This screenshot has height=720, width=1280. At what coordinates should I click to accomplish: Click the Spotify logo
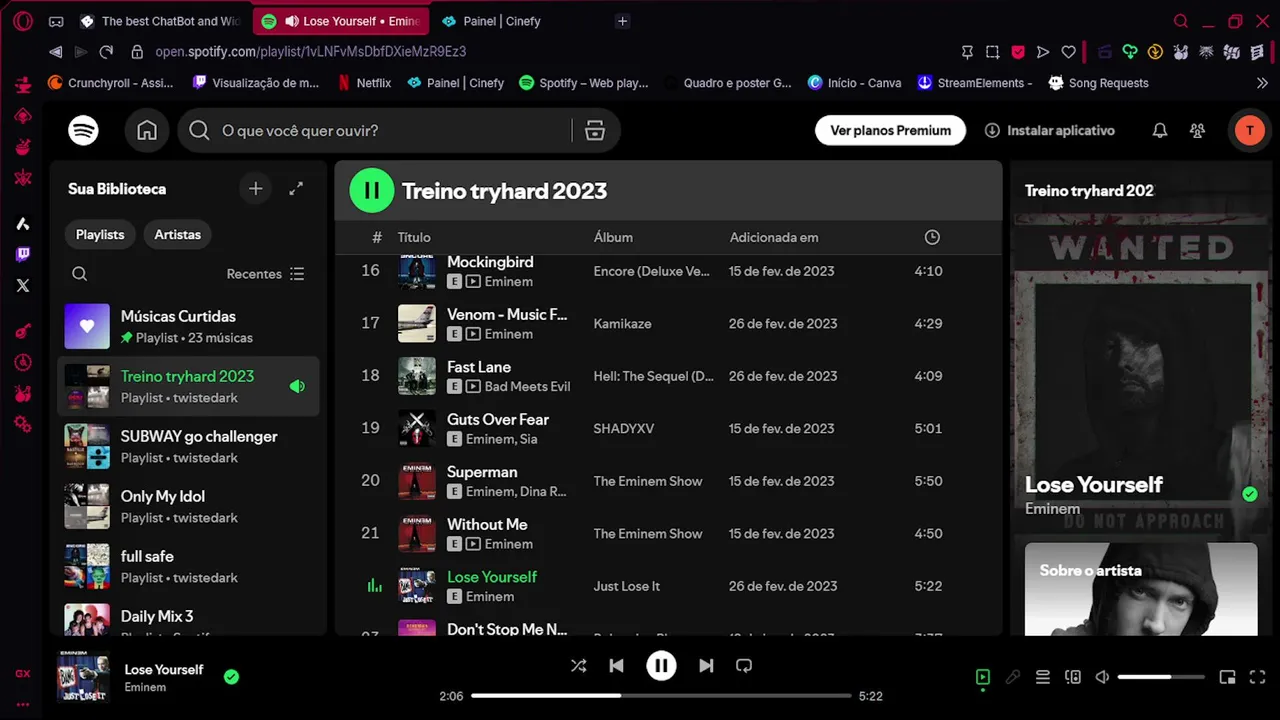[x=83, y=130]
